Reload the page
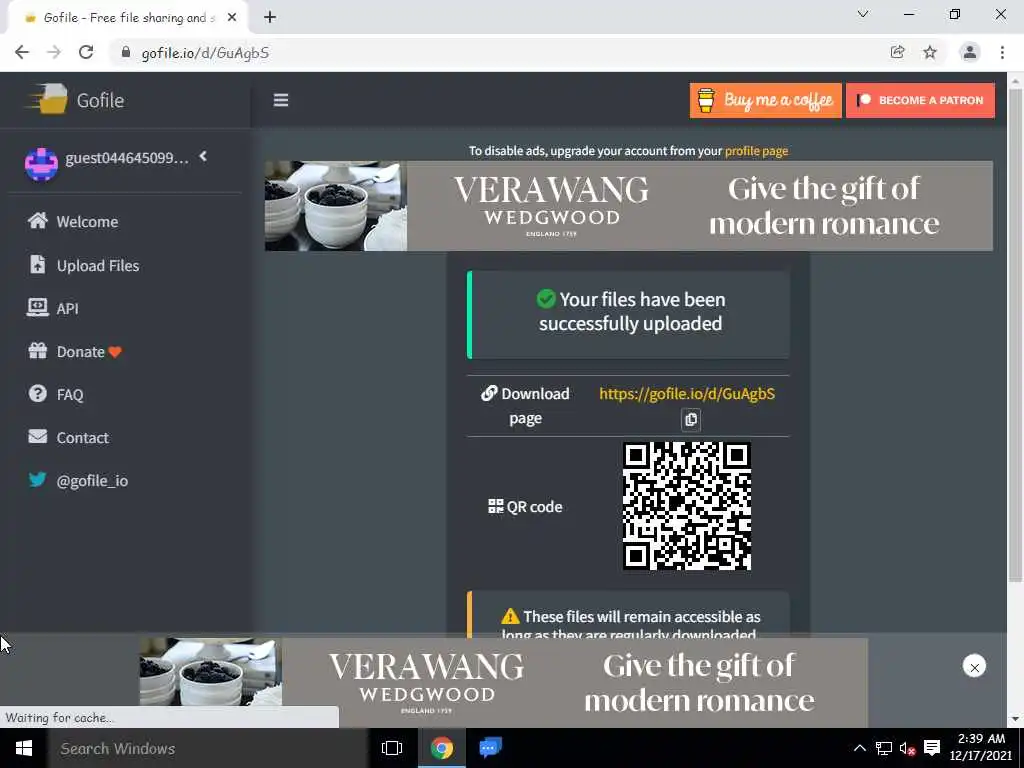 pyautogui.click(x=86, y=53)
